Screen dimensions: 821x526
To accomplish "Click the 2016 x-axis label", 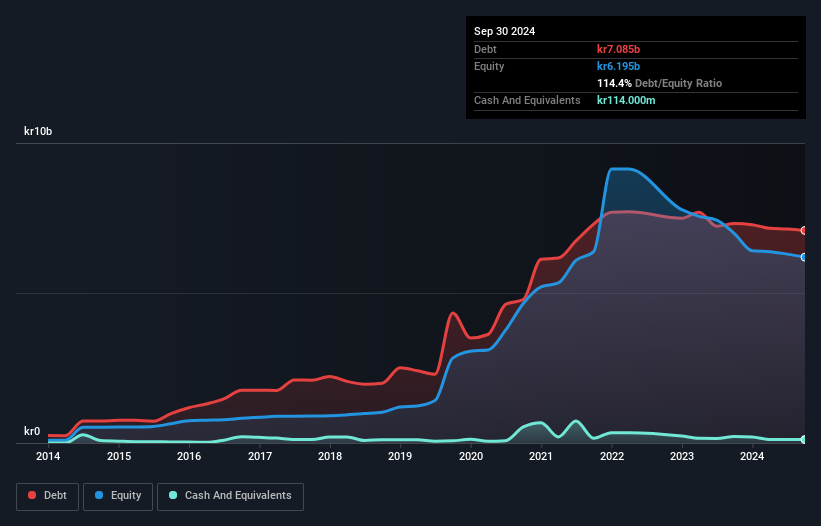I will (189, 456).
